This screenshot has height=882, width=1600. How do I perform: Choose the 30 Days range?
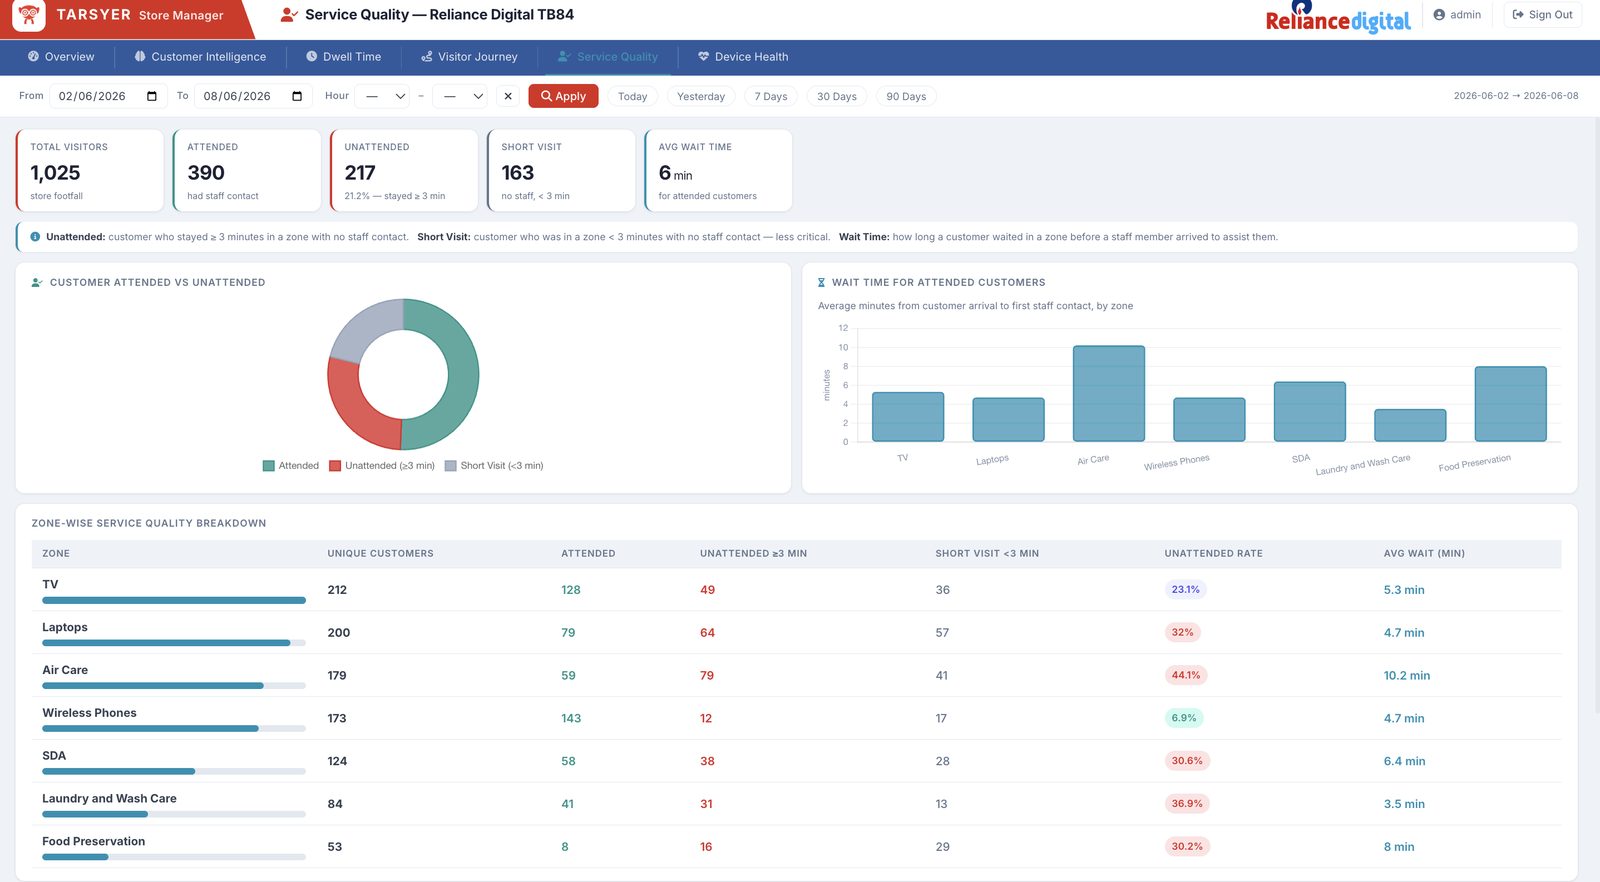click(x=837, y=97)
